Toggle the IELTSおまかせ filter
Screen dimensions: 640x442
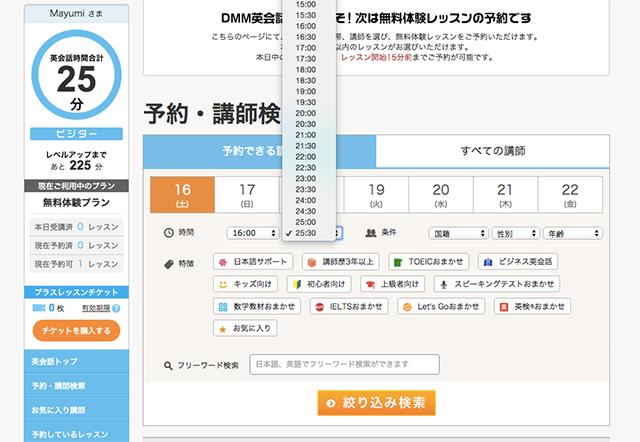coord(349,307)
